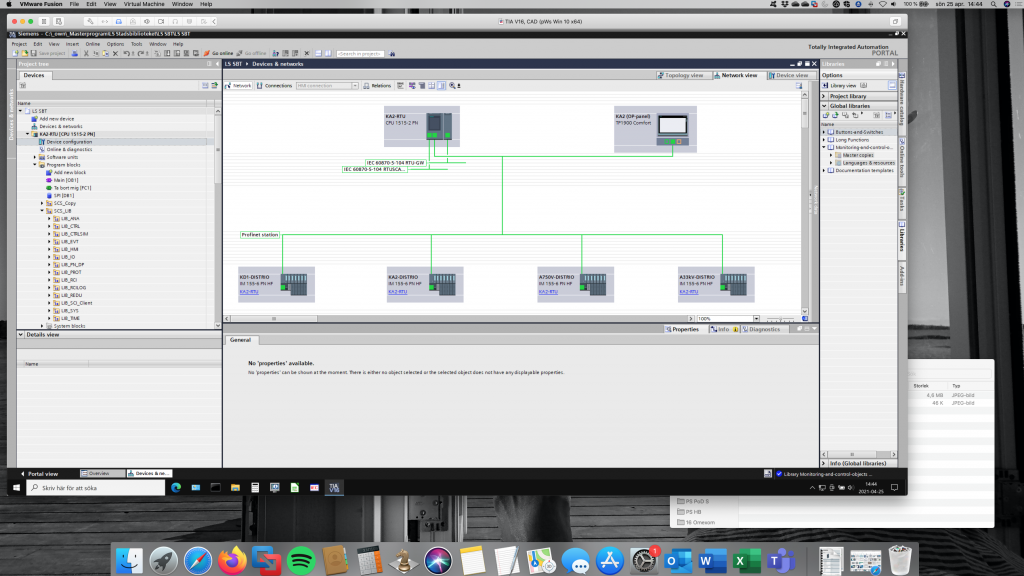Switch to Portal view

[39, 473]
